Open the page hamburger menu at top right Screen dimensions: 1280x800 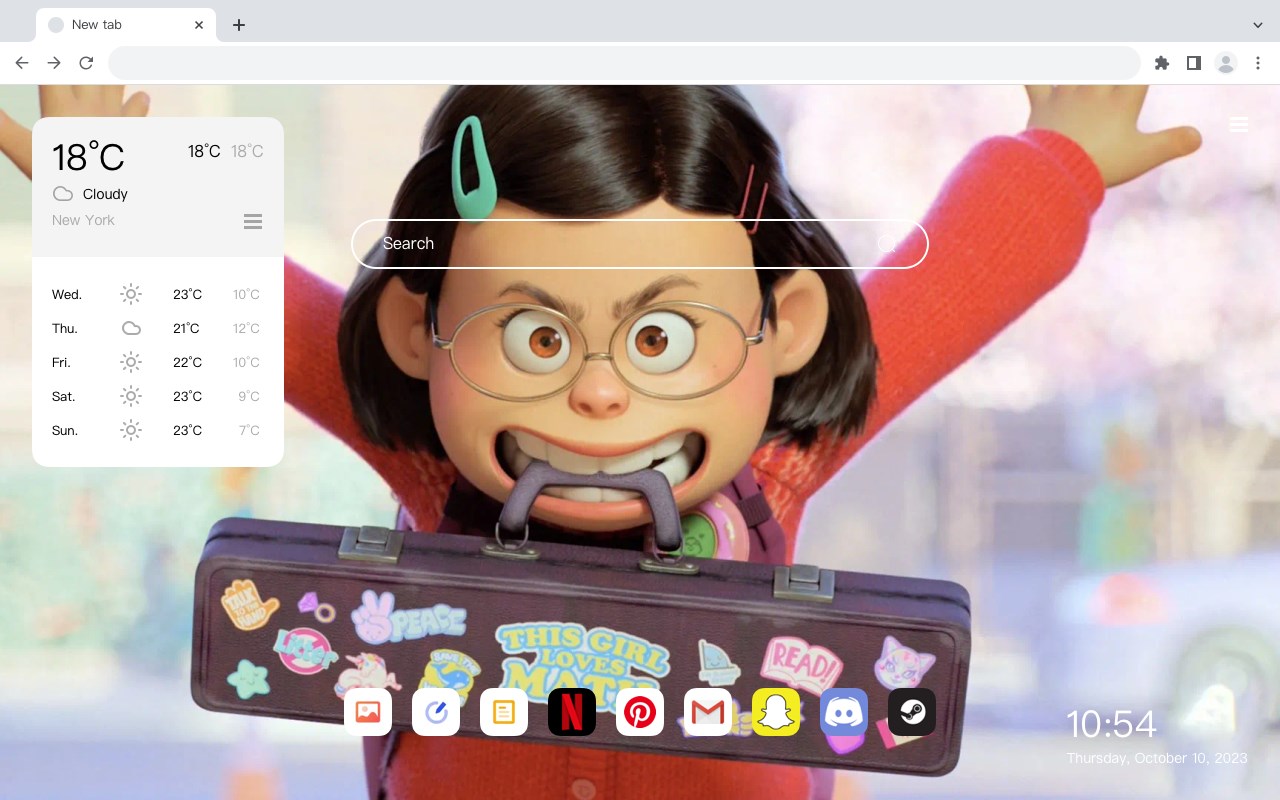click(x=1239, y=124)
